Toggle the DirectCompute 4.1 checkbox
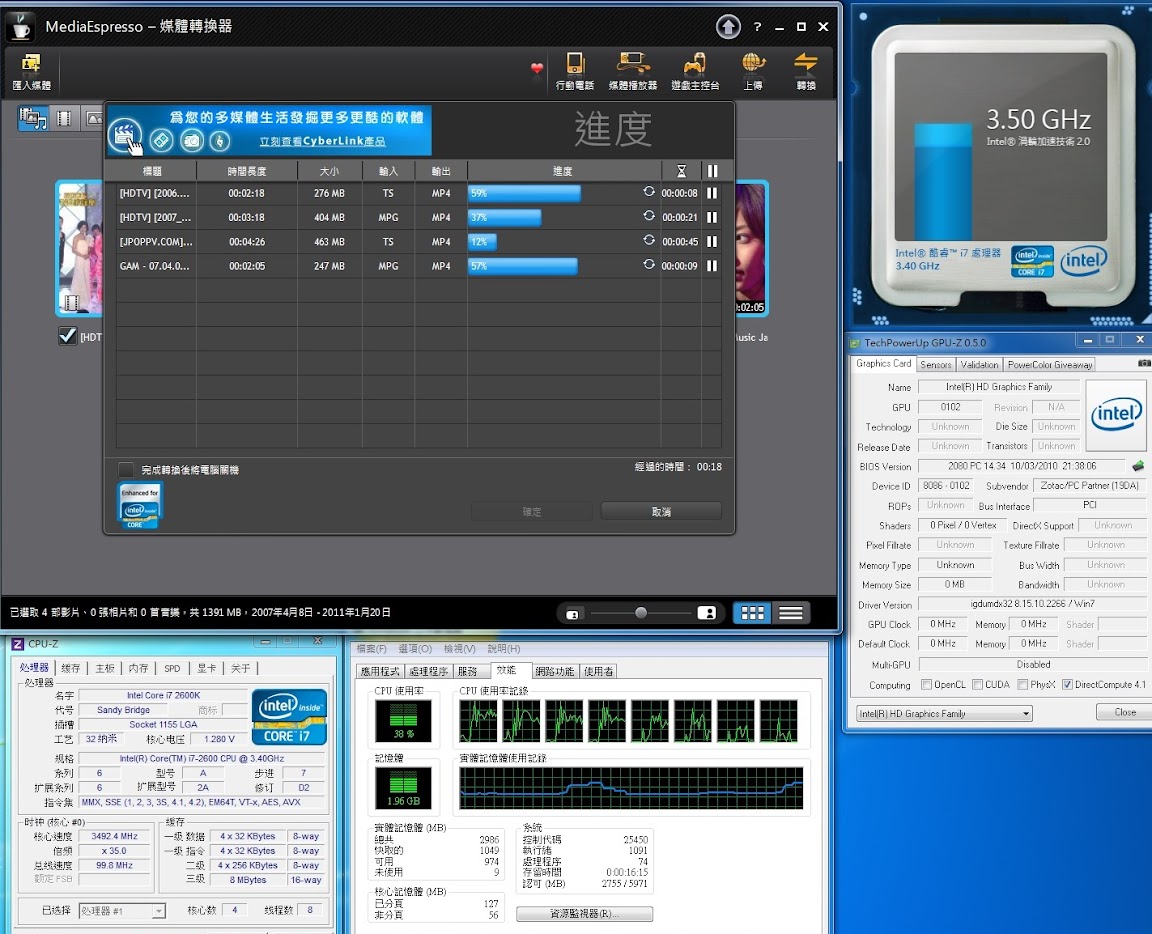 (x=1067, y=685)
